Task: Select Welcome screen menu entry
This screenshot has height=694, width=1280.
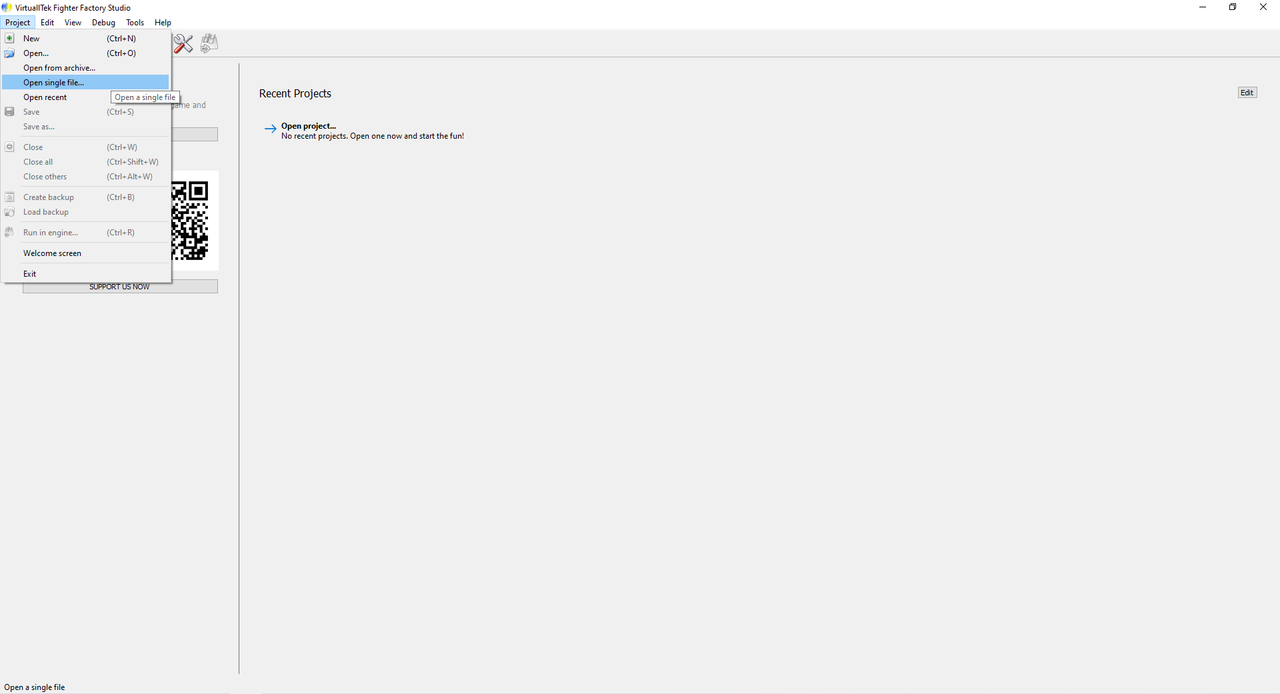Action: pos(86,253)
